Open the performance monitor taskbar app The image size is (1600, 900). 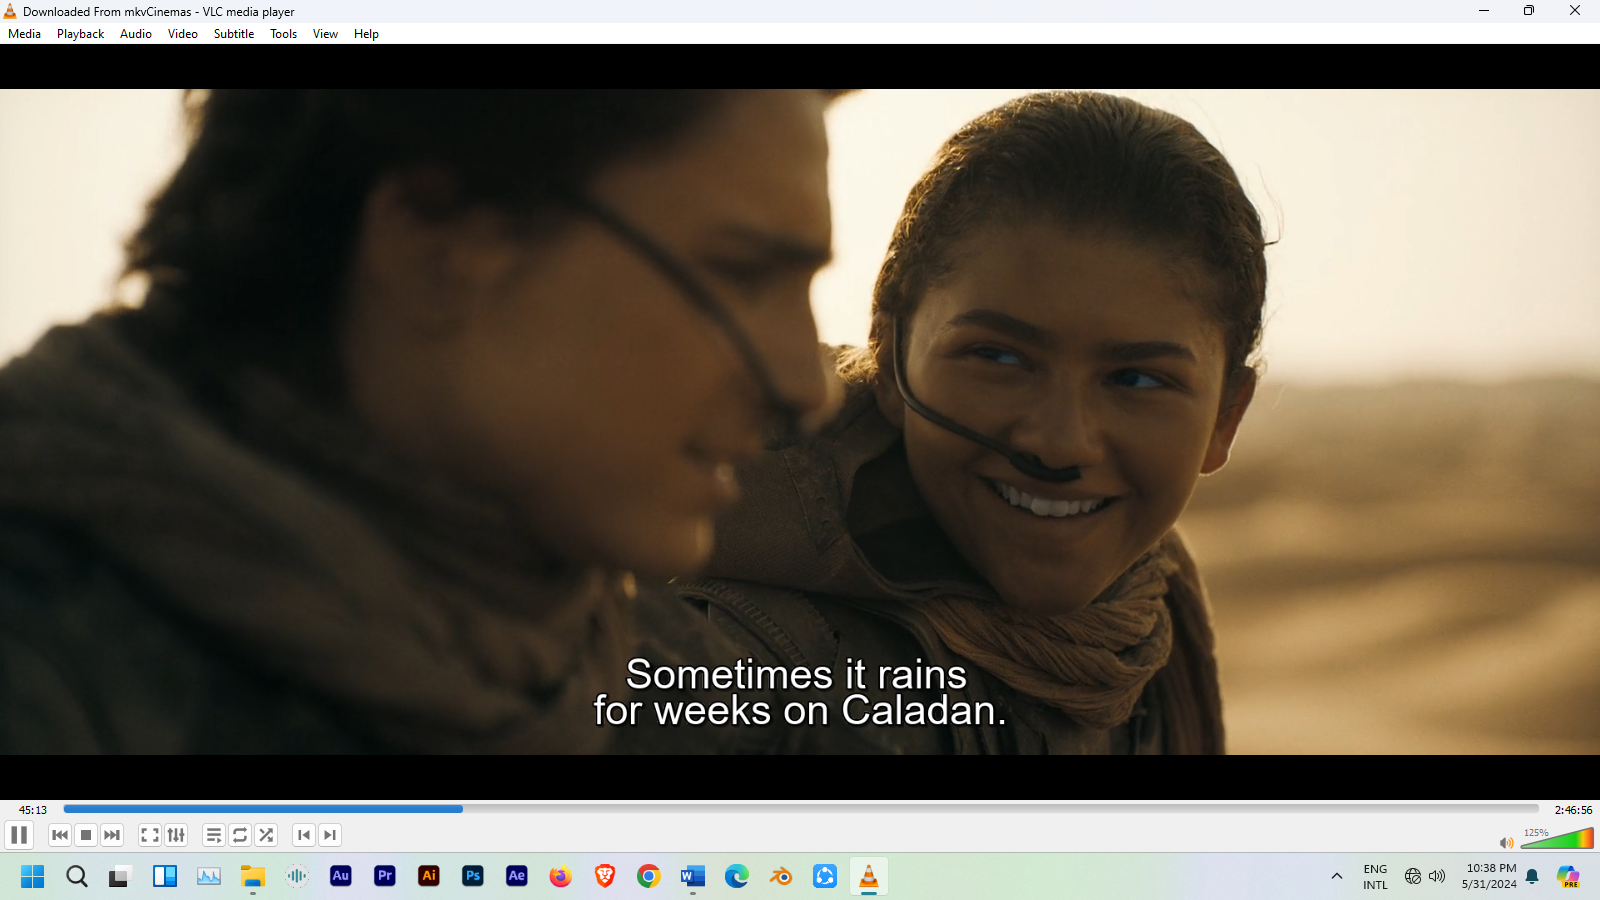click(x=209, y=877)
